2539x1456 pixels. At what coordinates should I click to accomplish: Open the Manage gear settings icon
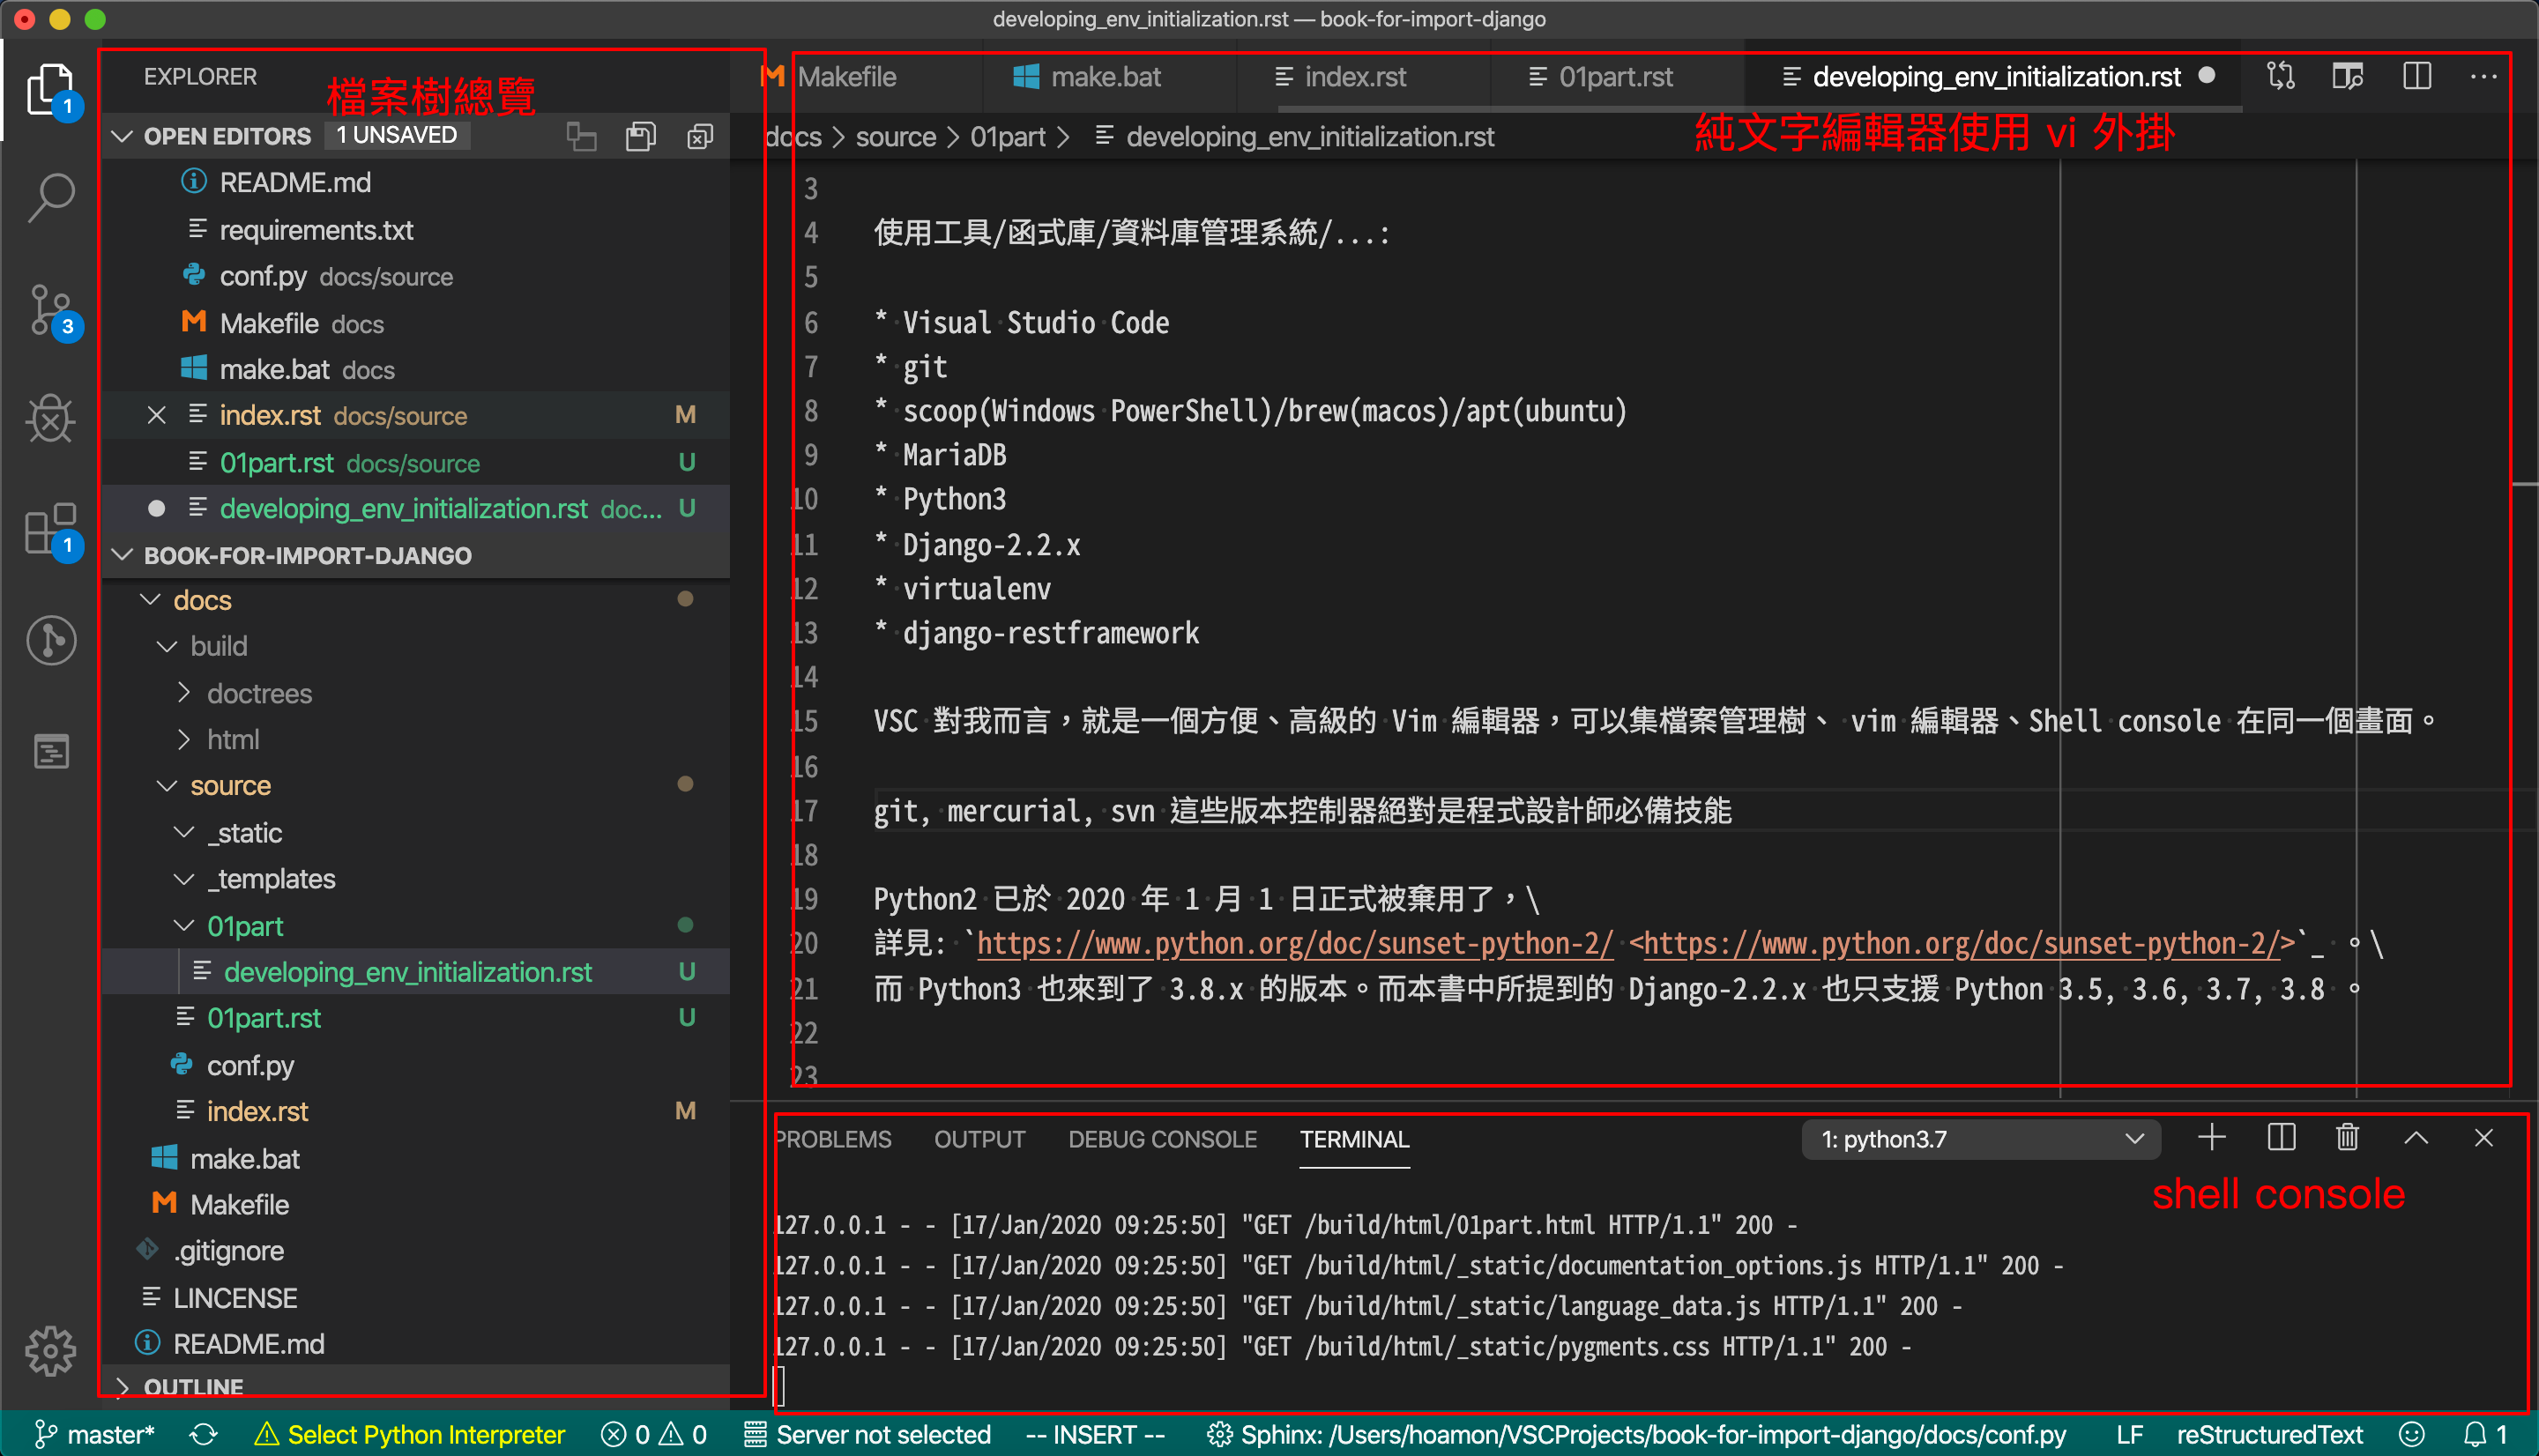click(x=50, y=1351)
